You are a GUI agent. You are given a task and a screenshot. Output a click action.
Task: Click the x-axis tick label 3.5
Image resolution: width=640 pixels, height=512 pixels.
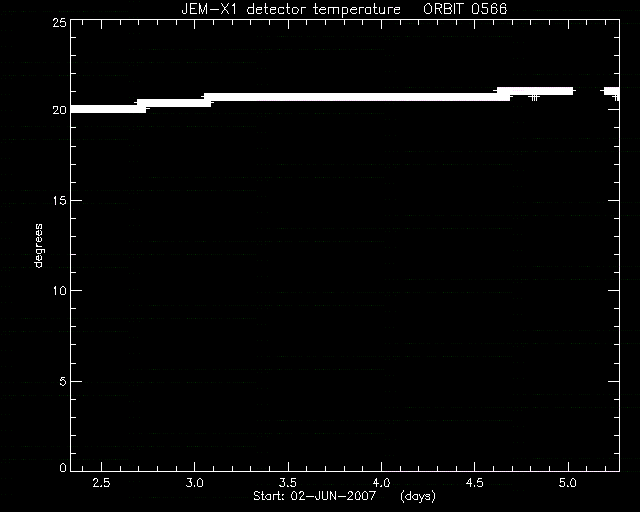tap(288, 483)
